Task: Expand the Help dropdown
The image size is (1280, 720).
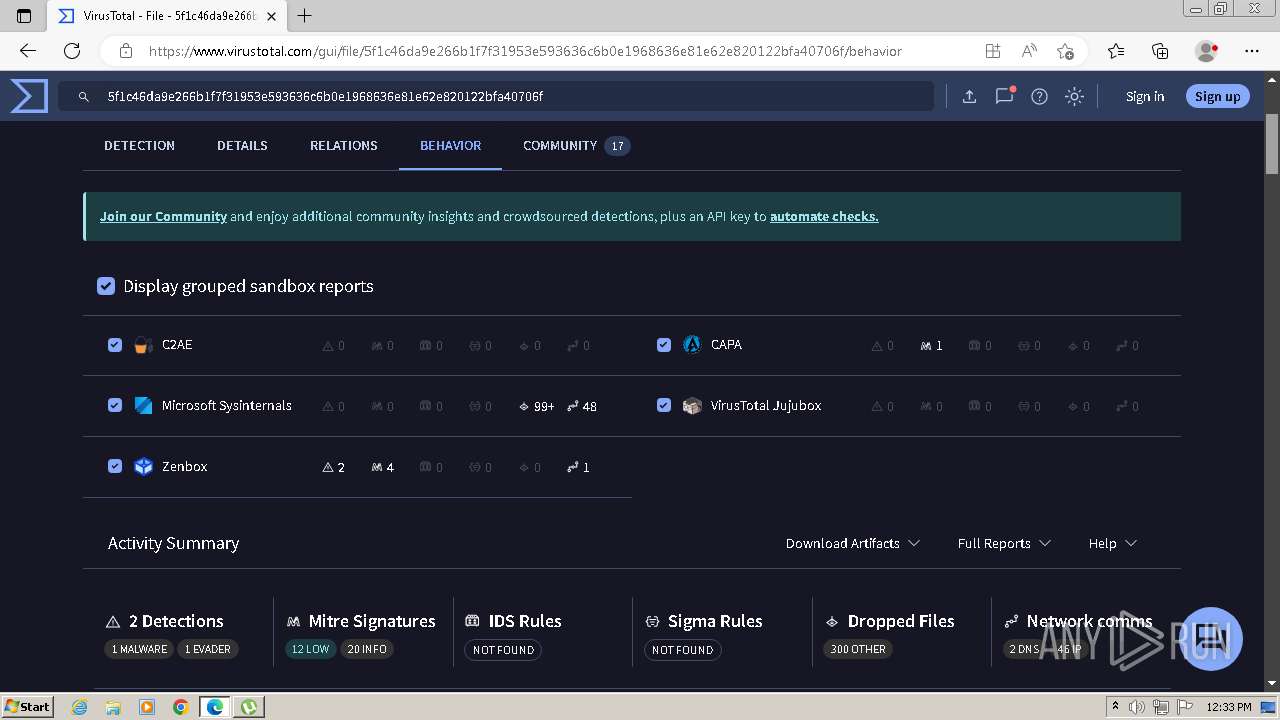Action: click(x=1112, y=543)
